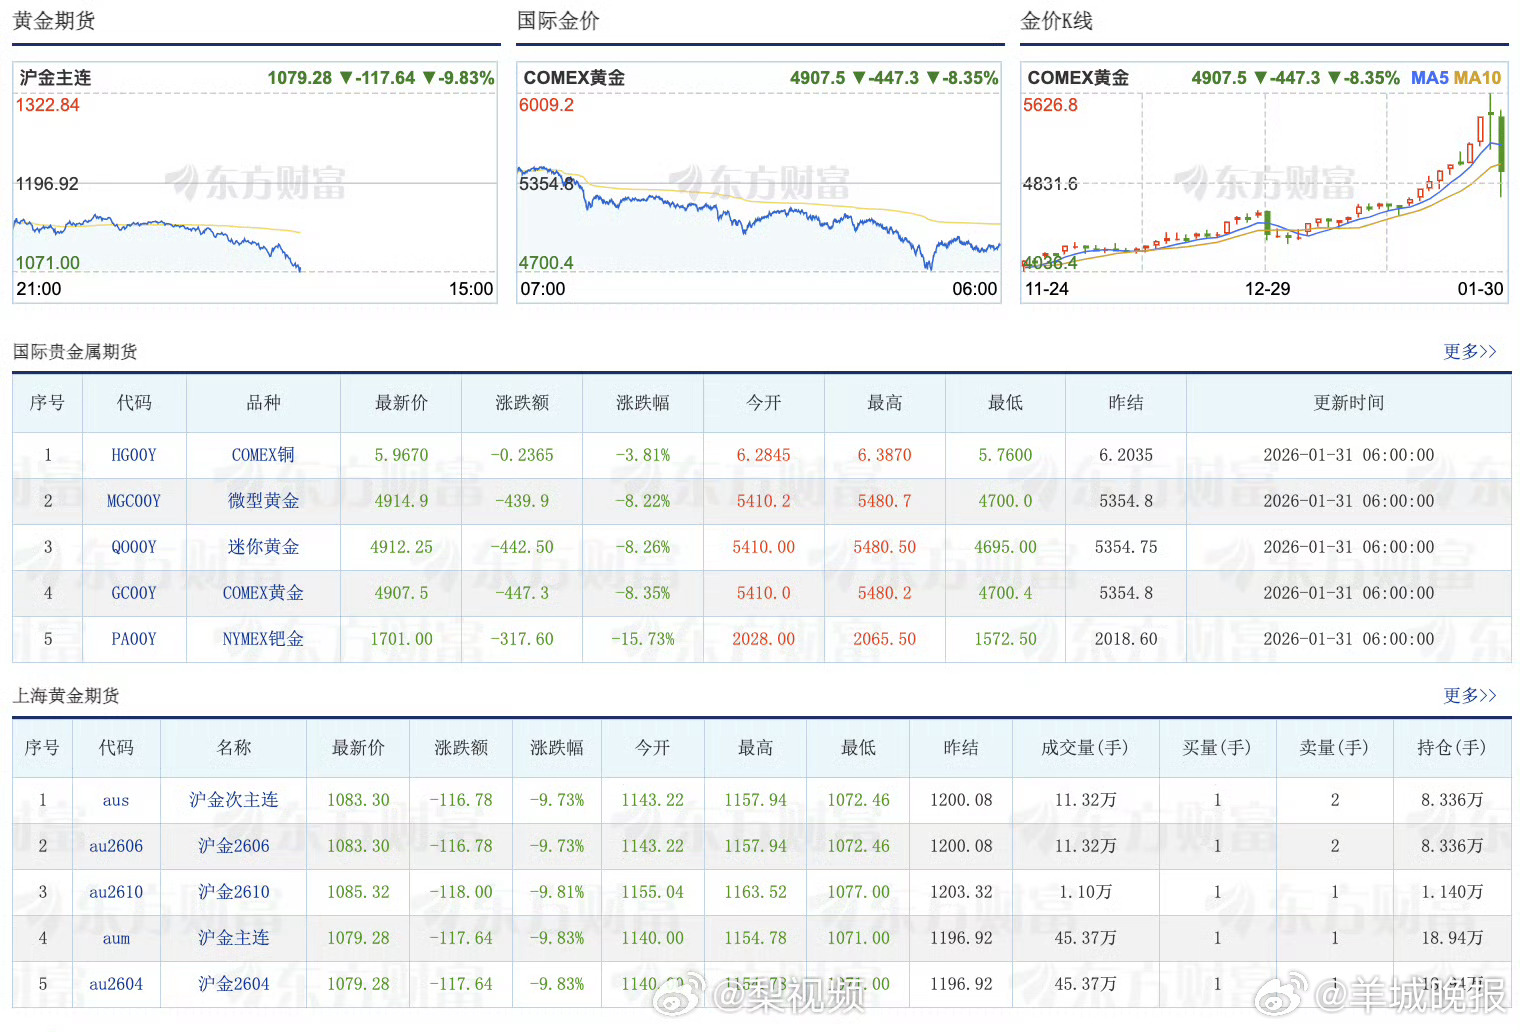Image resolution: width=1520 pixels, height=1032 pixels.
Task: Sort by the 最新价 column header
Action: (x=400, y=403)
